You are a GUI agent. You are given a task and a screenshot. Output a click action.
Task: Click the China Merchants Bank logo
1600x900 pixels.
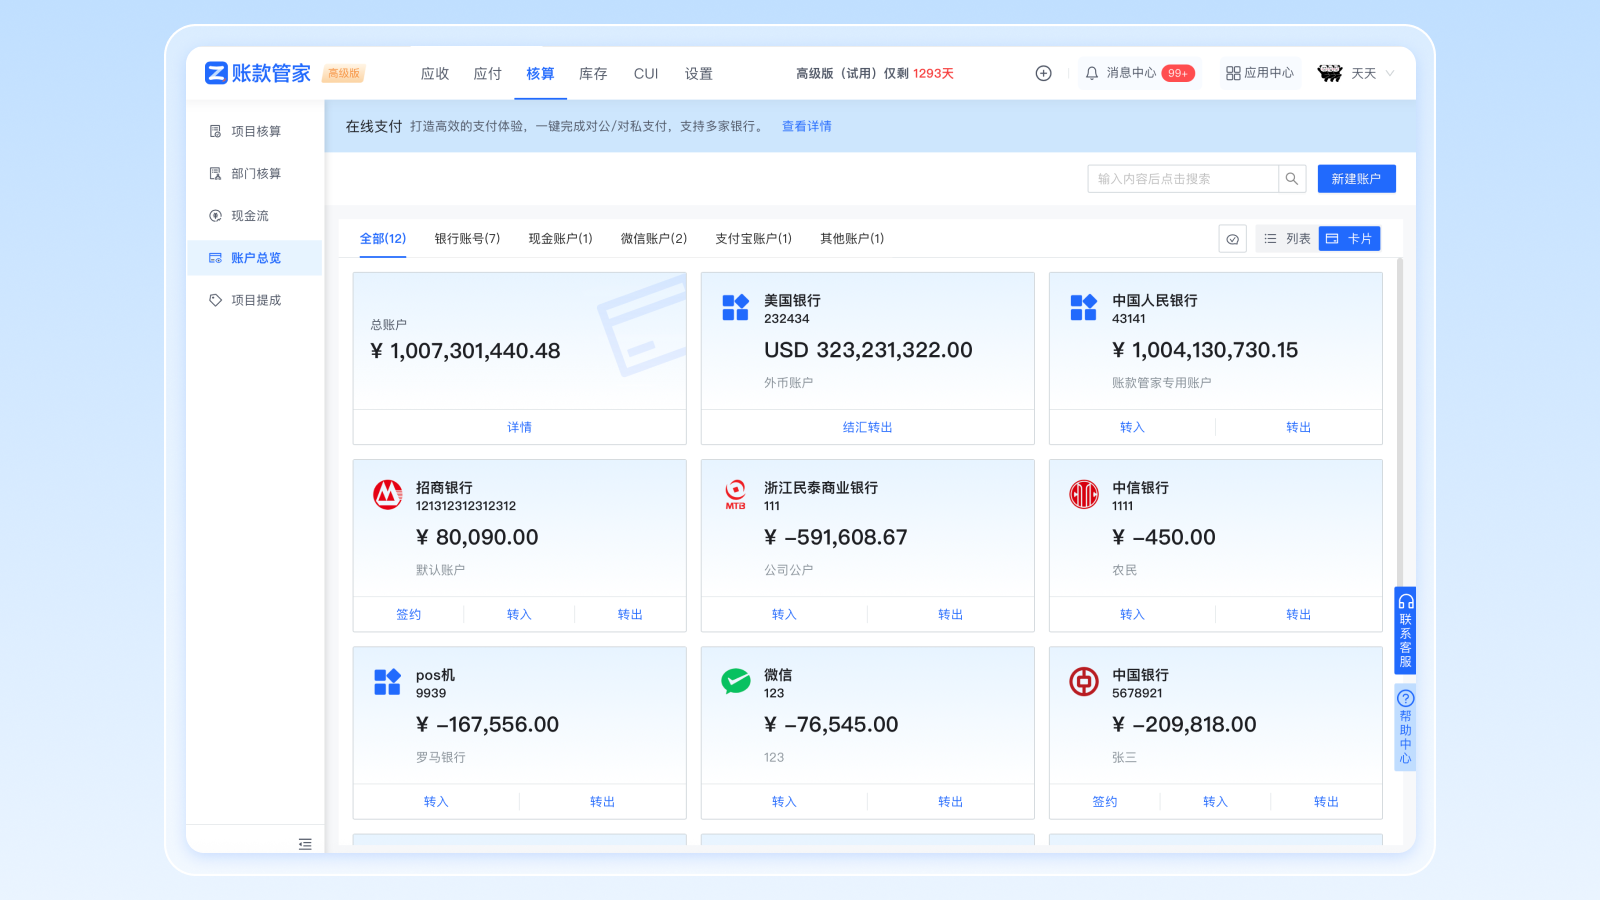point(388,494)
